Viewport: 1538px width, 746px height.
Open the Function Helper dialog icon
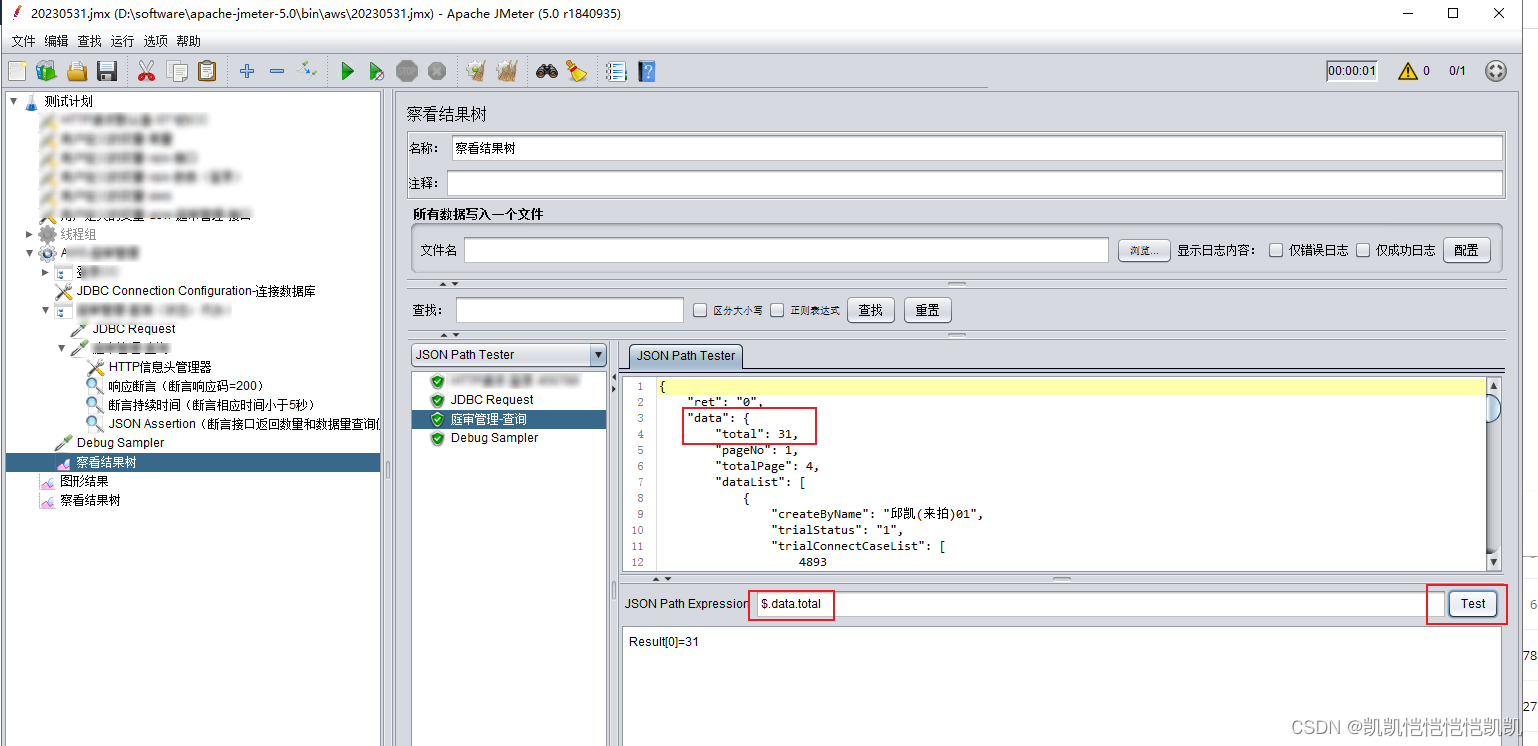(x=616, y=71)
